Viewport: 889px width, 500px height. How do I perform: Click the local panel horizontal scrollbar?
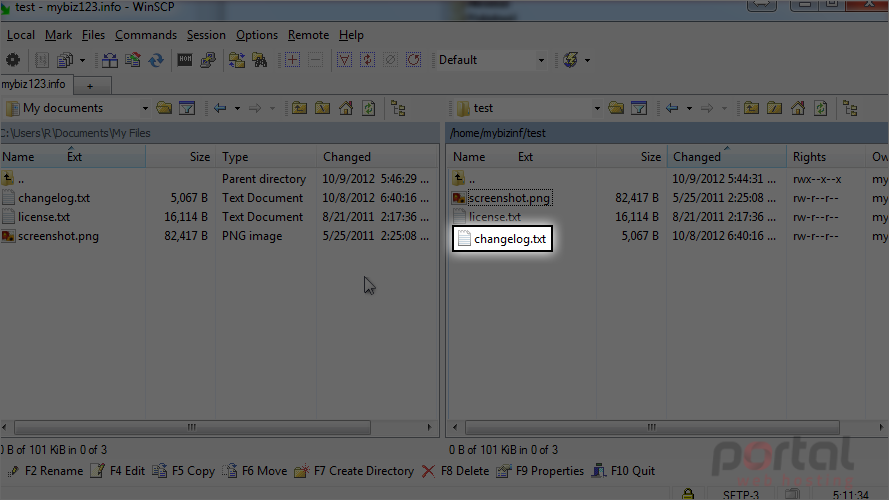click(192, 427)
